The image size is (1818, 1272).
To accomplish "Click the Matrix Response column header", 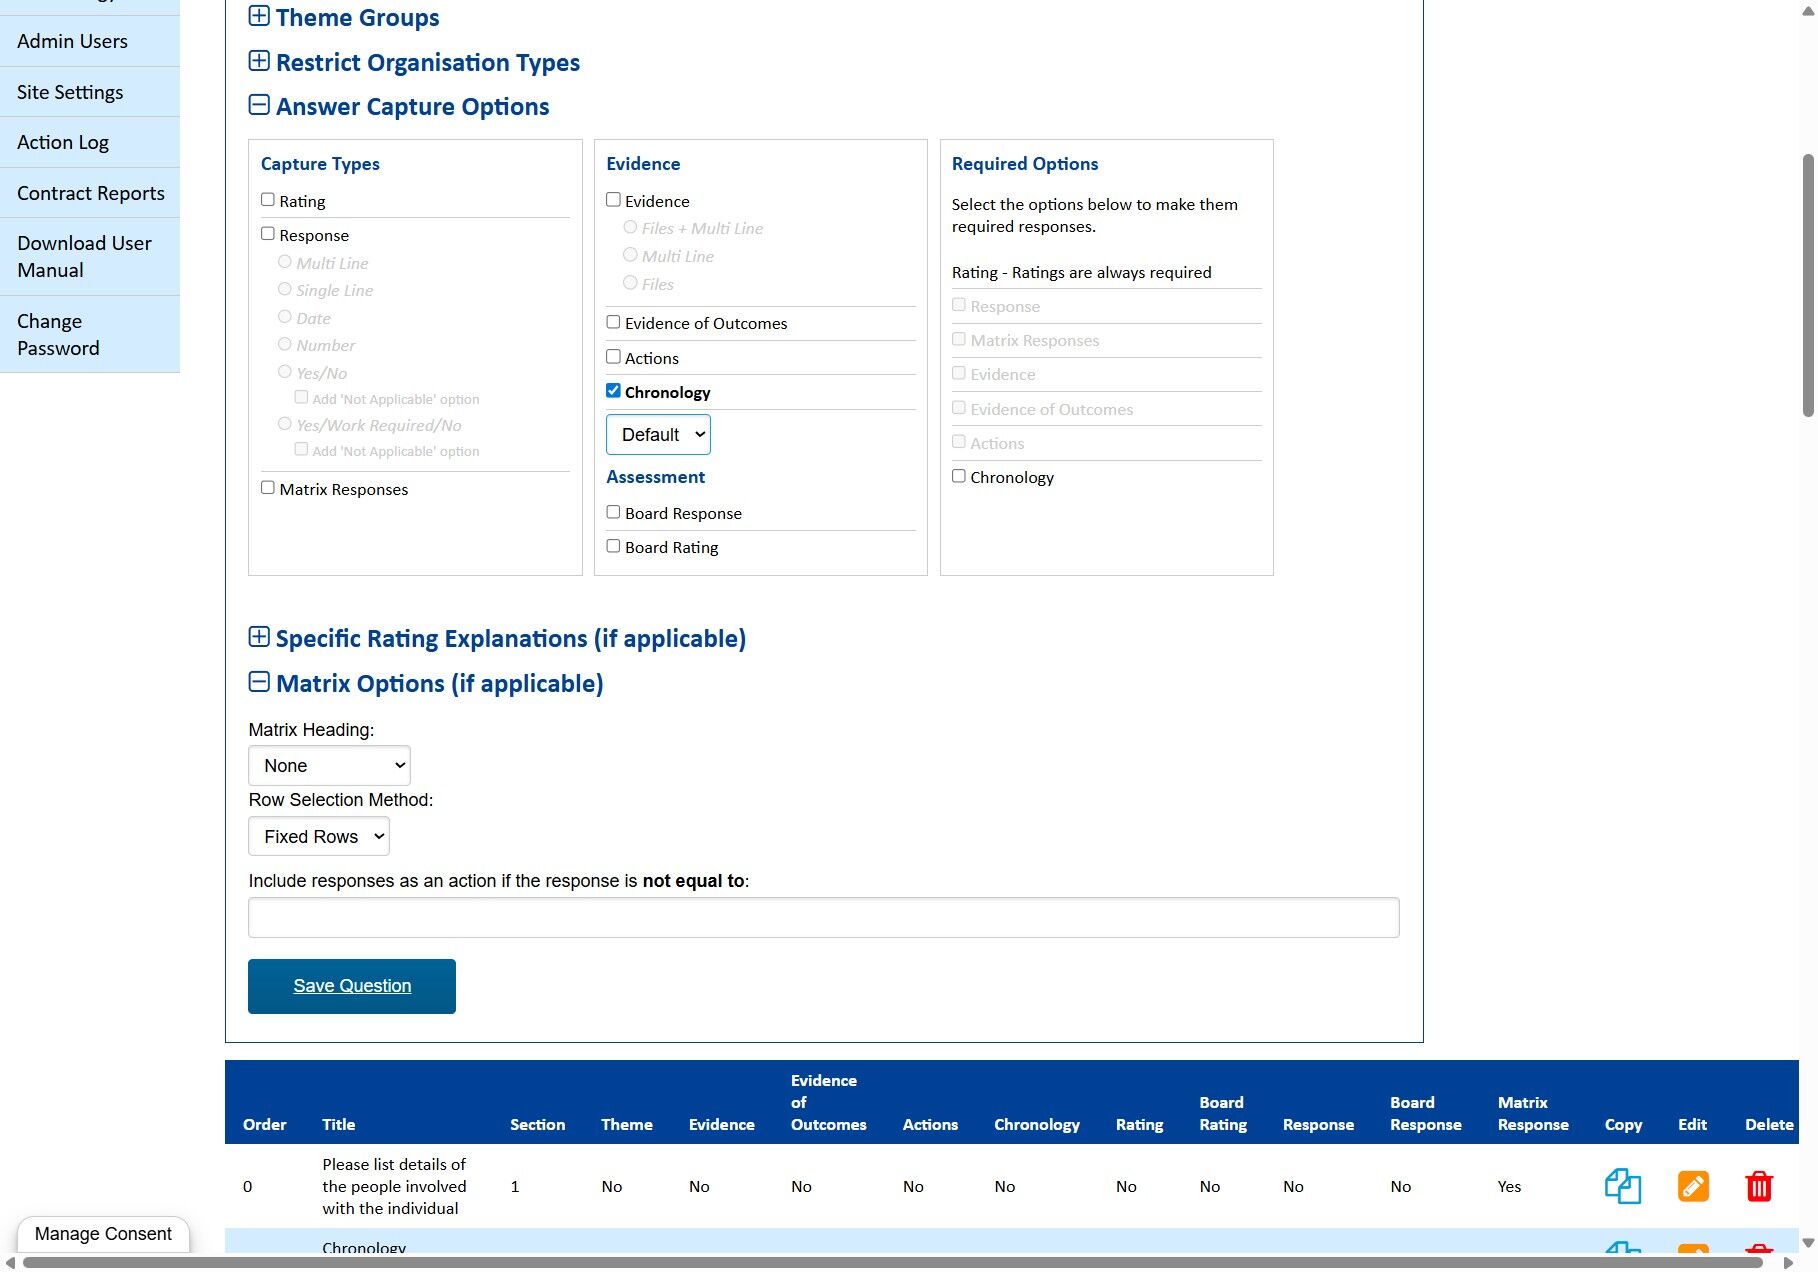I will click(1533, 1114).
